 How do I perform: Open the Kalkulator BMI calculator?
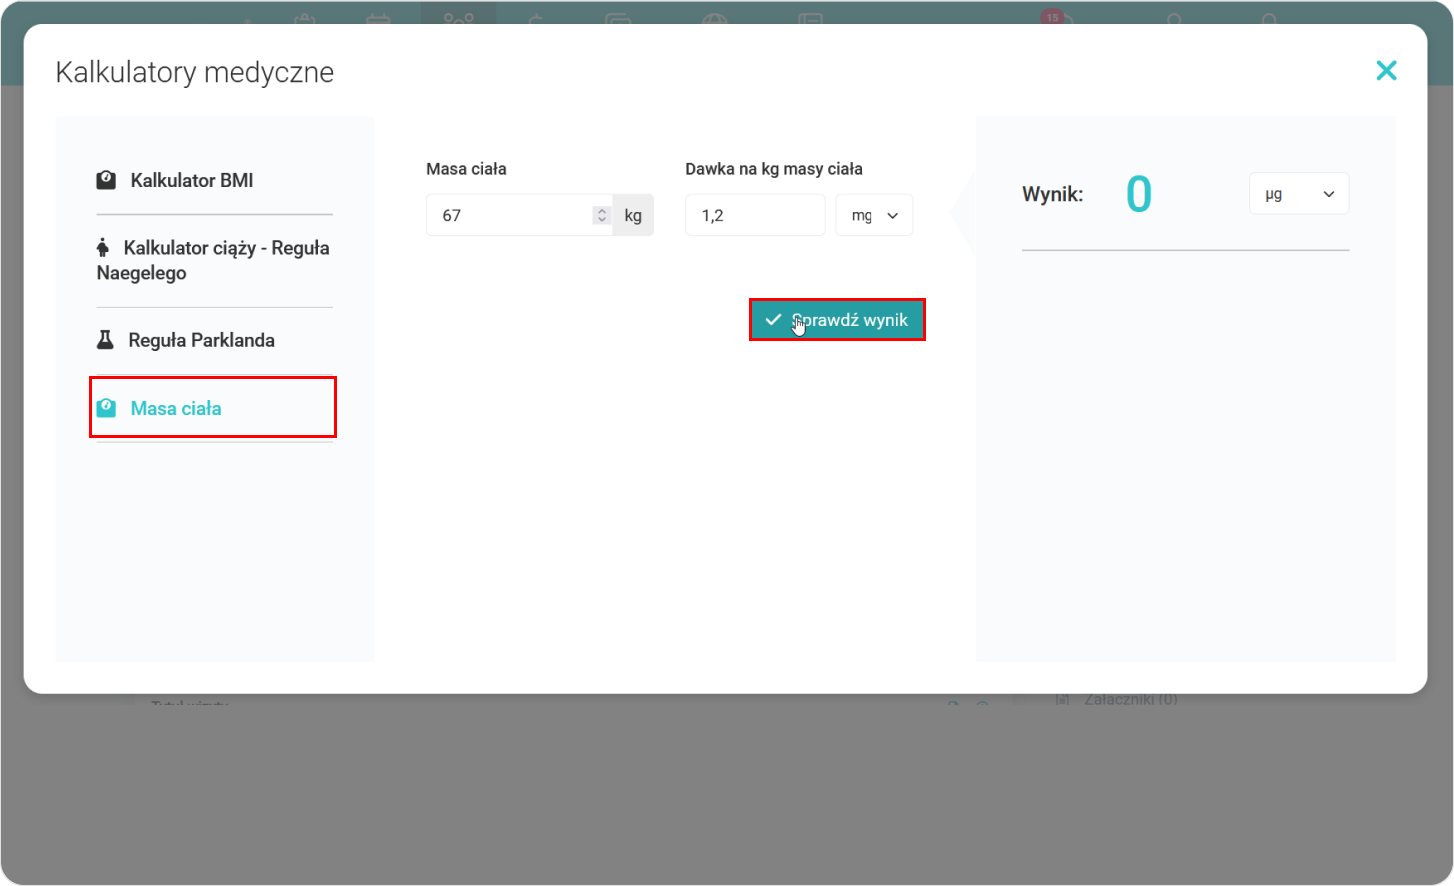click(x=191, y=180)
